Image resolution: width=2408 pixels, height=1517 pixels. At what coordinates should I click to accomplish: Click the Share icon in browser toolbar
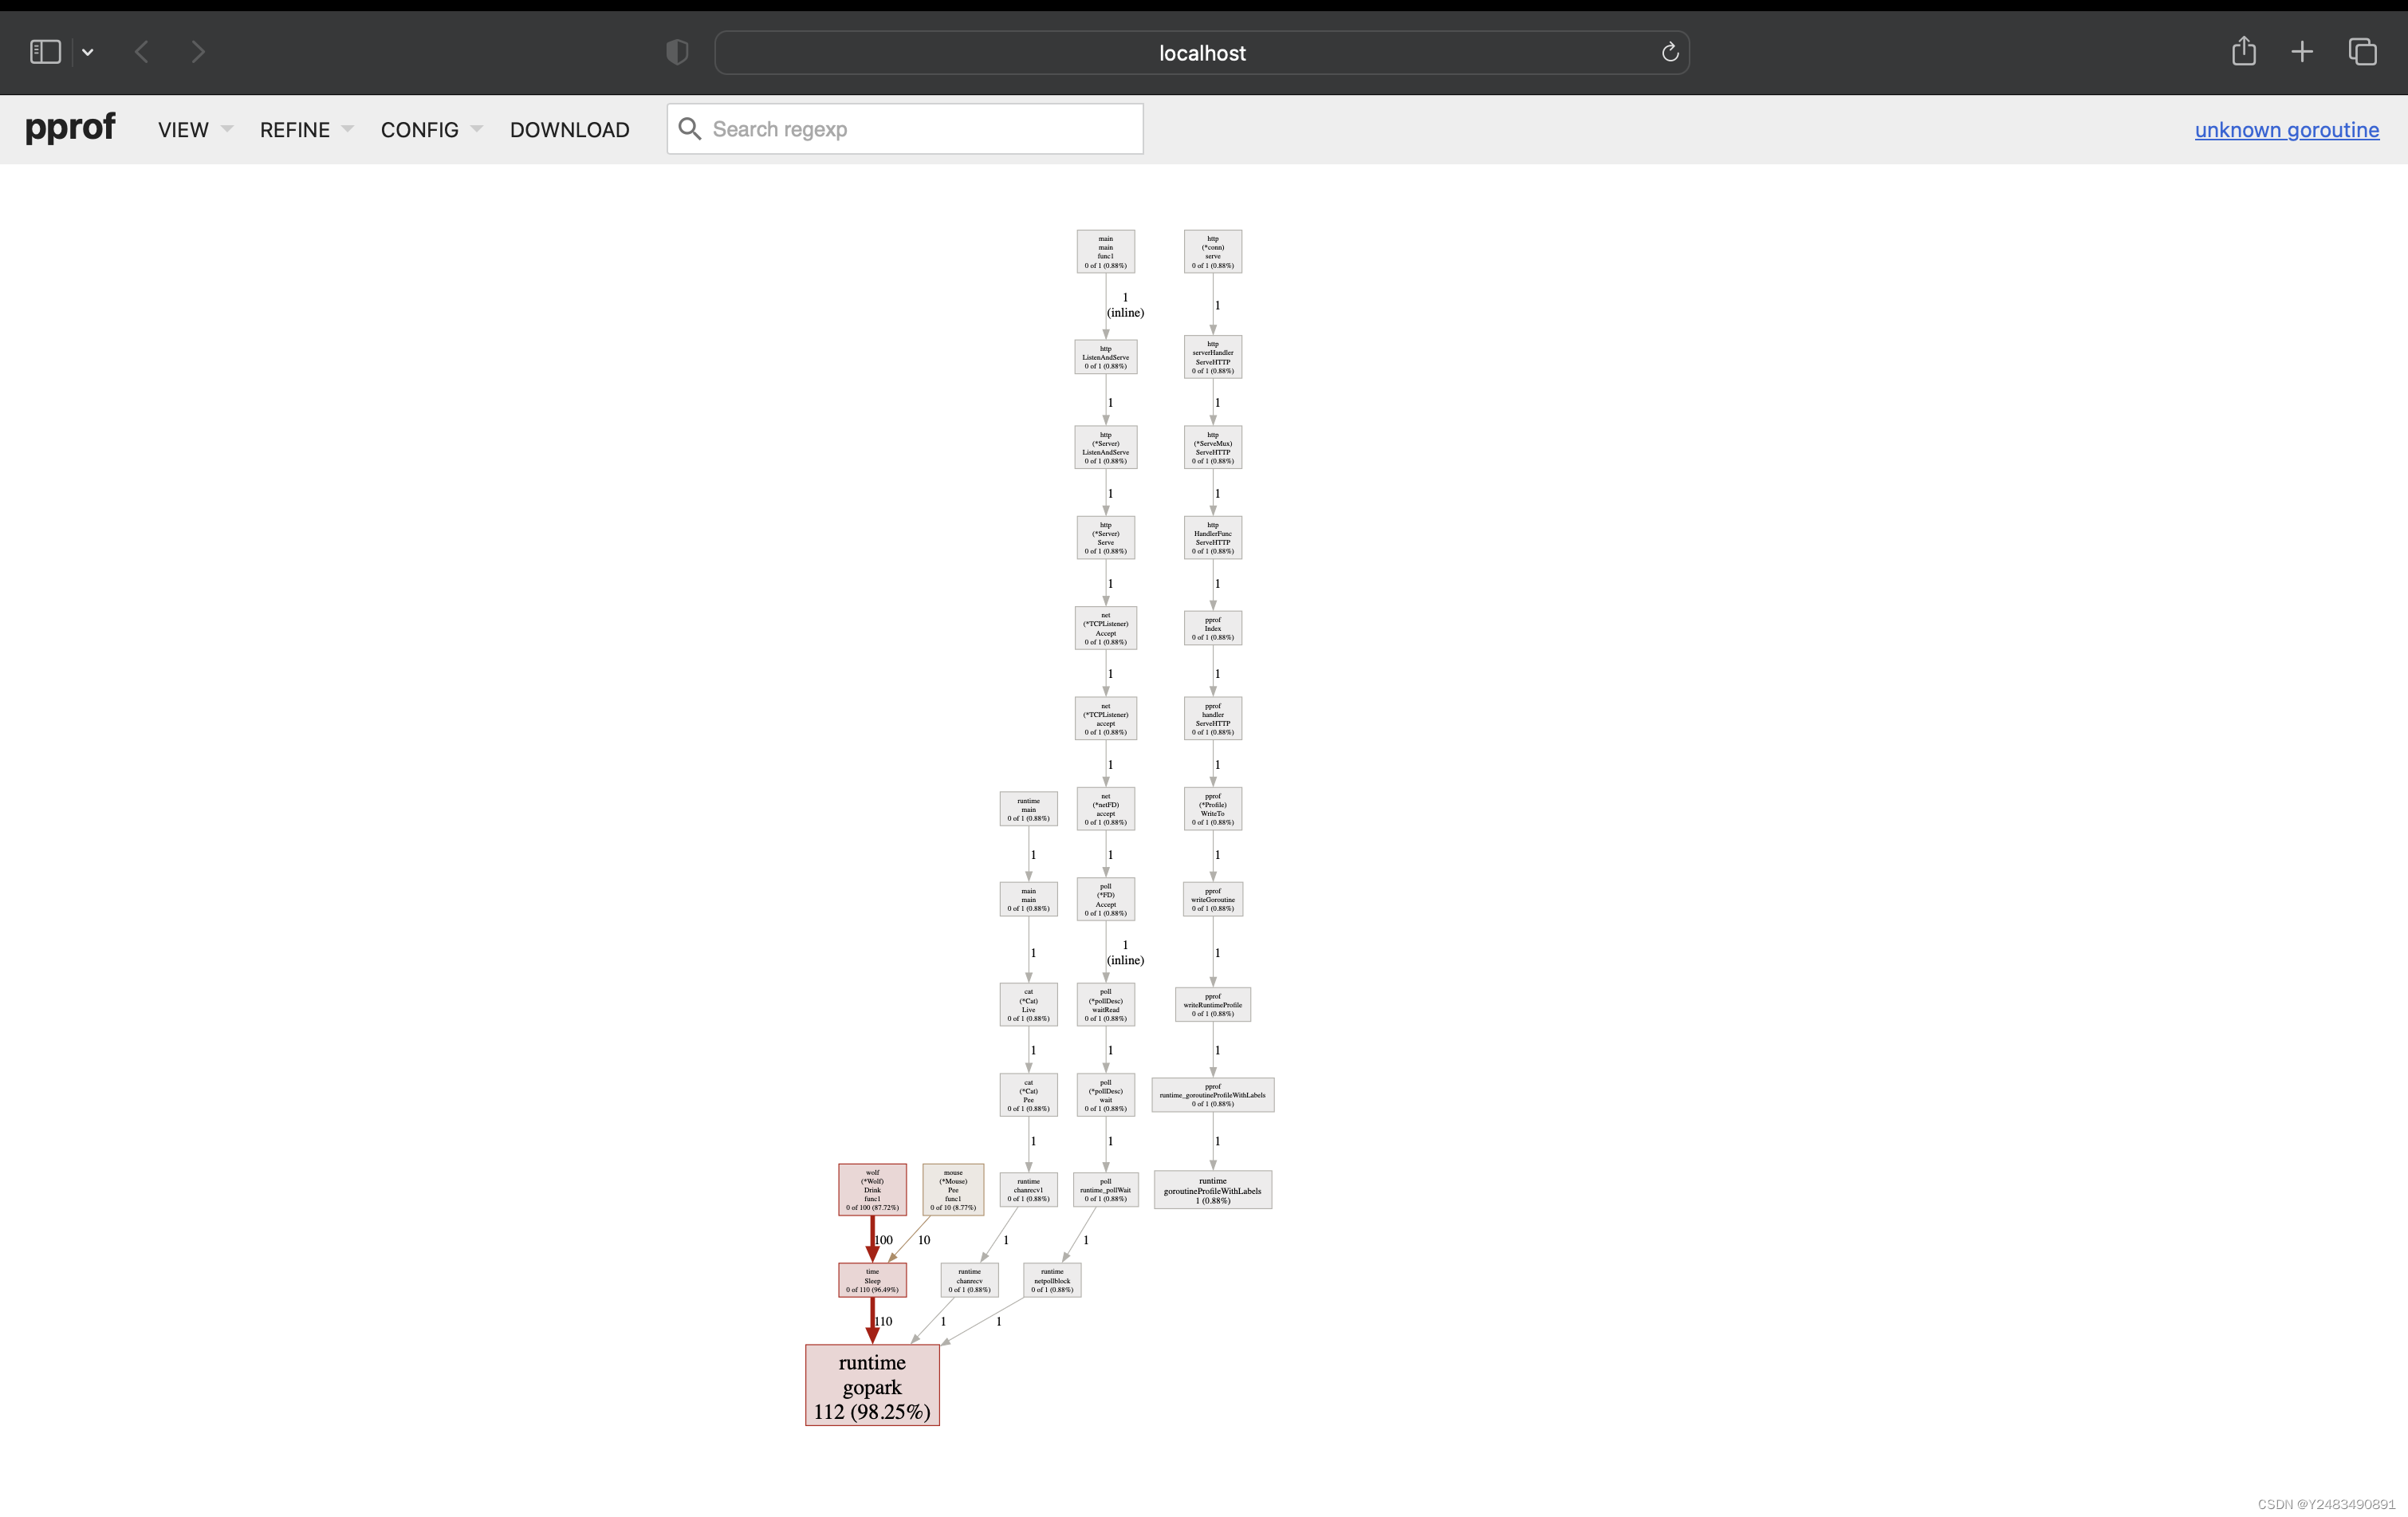point(2243,52)
